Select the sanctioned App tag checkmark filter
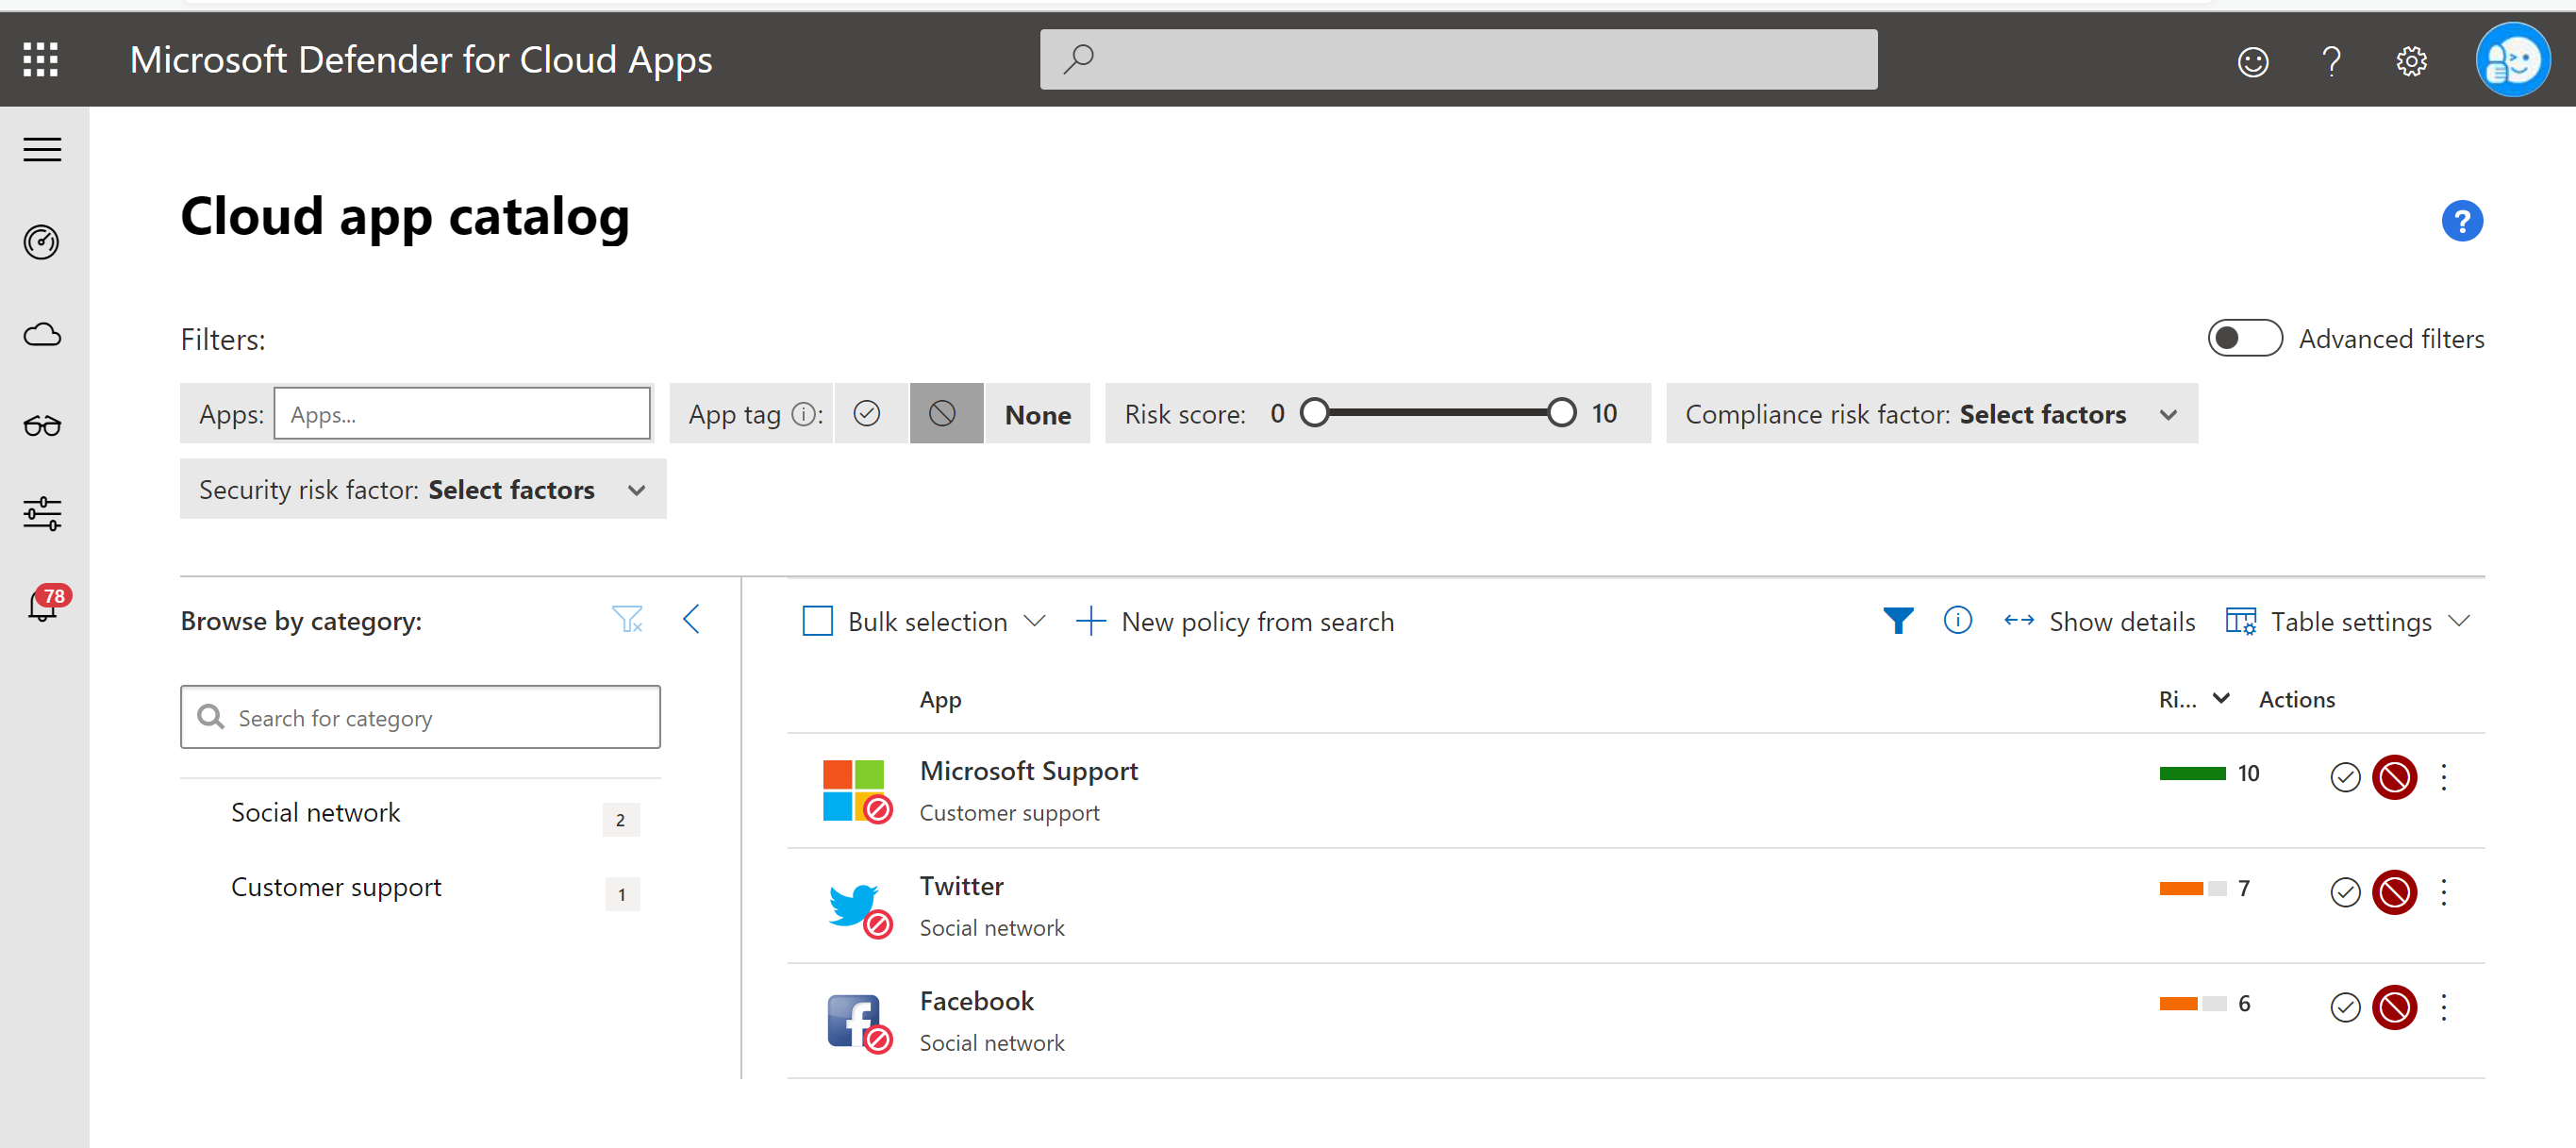The image size is (2576, 1148). tap(868, 413)
